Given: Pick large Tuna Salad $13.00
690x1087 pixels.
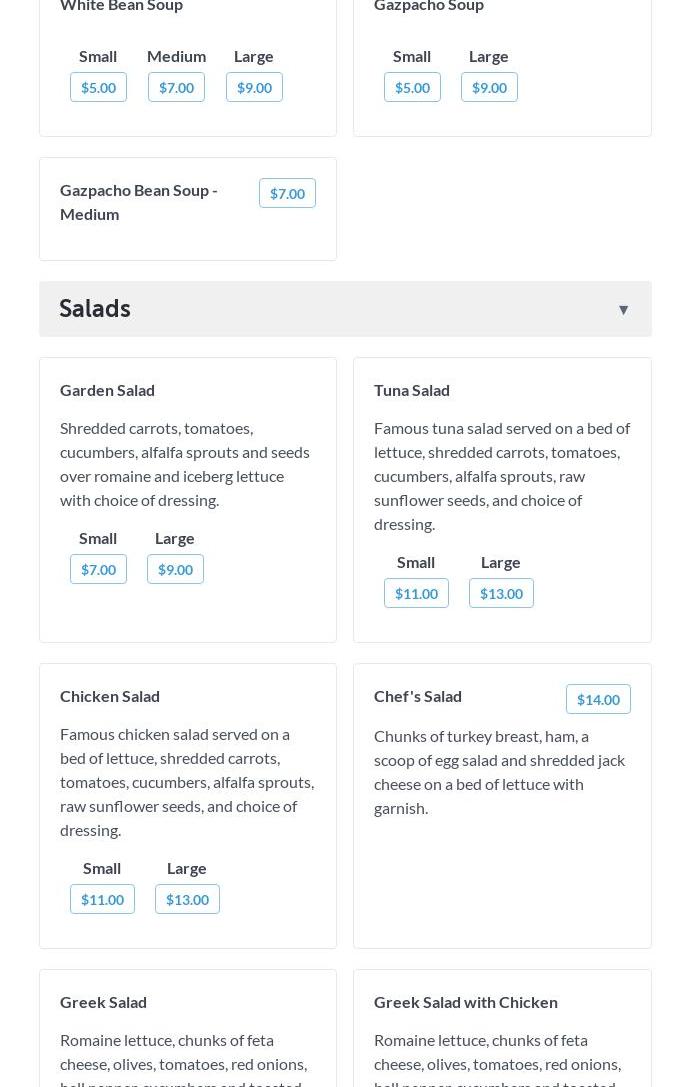Looking at the screenshot, I should click(x=501, y=594).
